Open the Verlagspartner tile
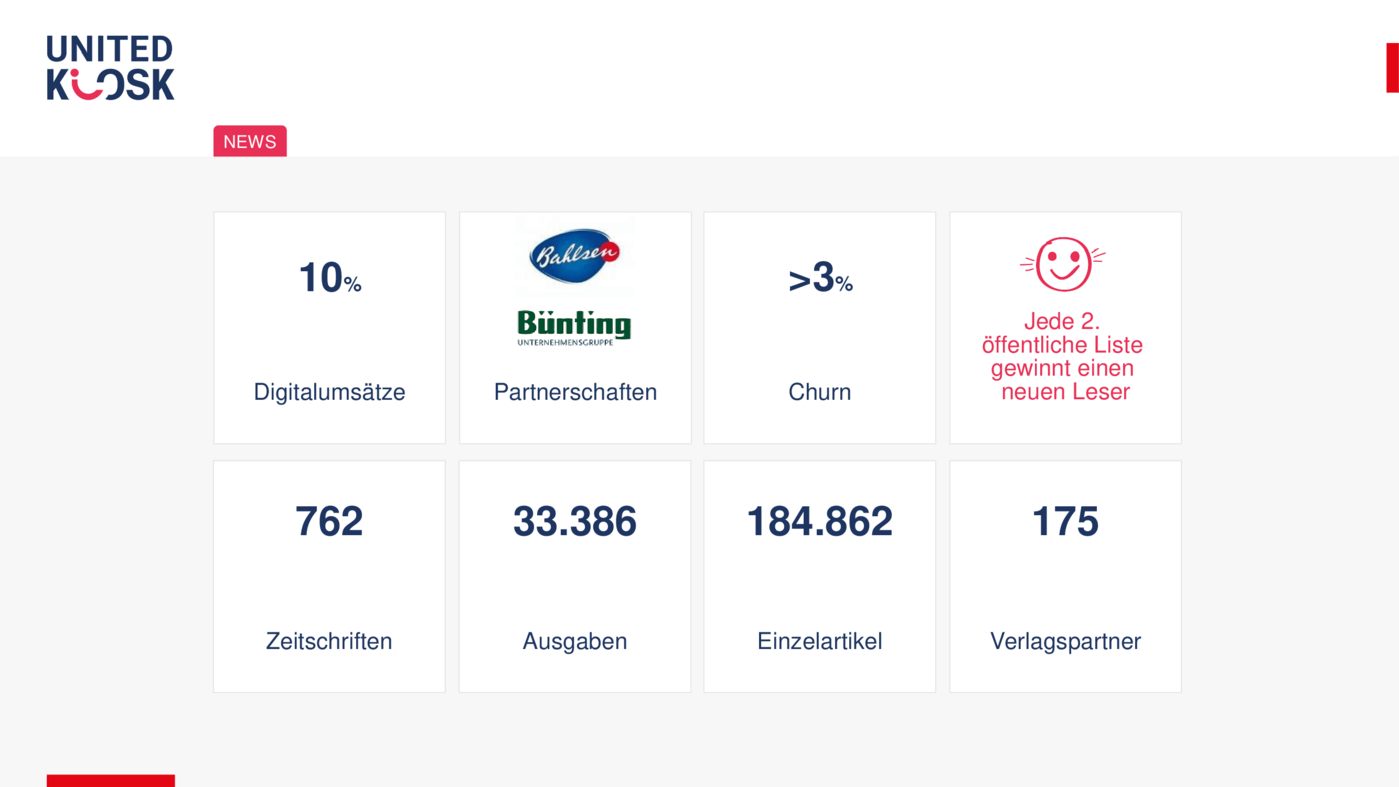 pyautogui.click(x=1065, y=577)
